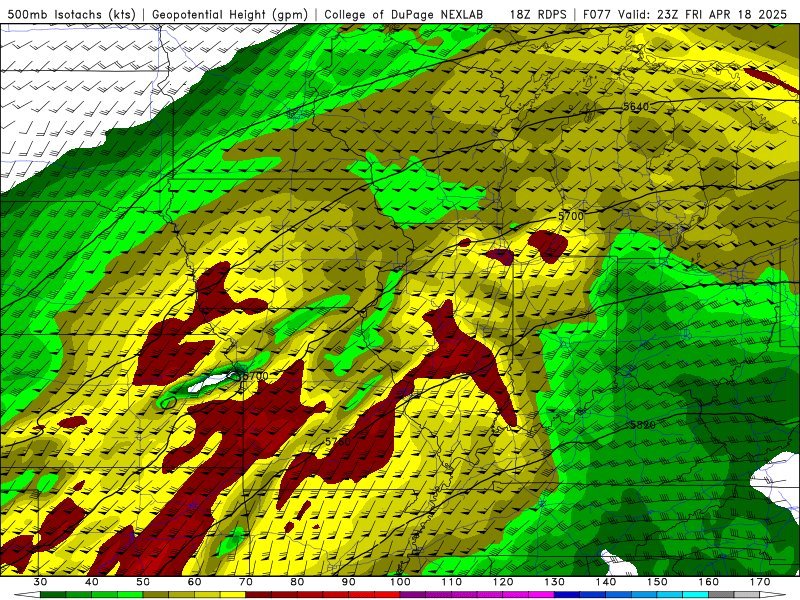Click the 'Geopotential Height (gpm)' header text
Screen dimensions: 800x600
[230, 14]
